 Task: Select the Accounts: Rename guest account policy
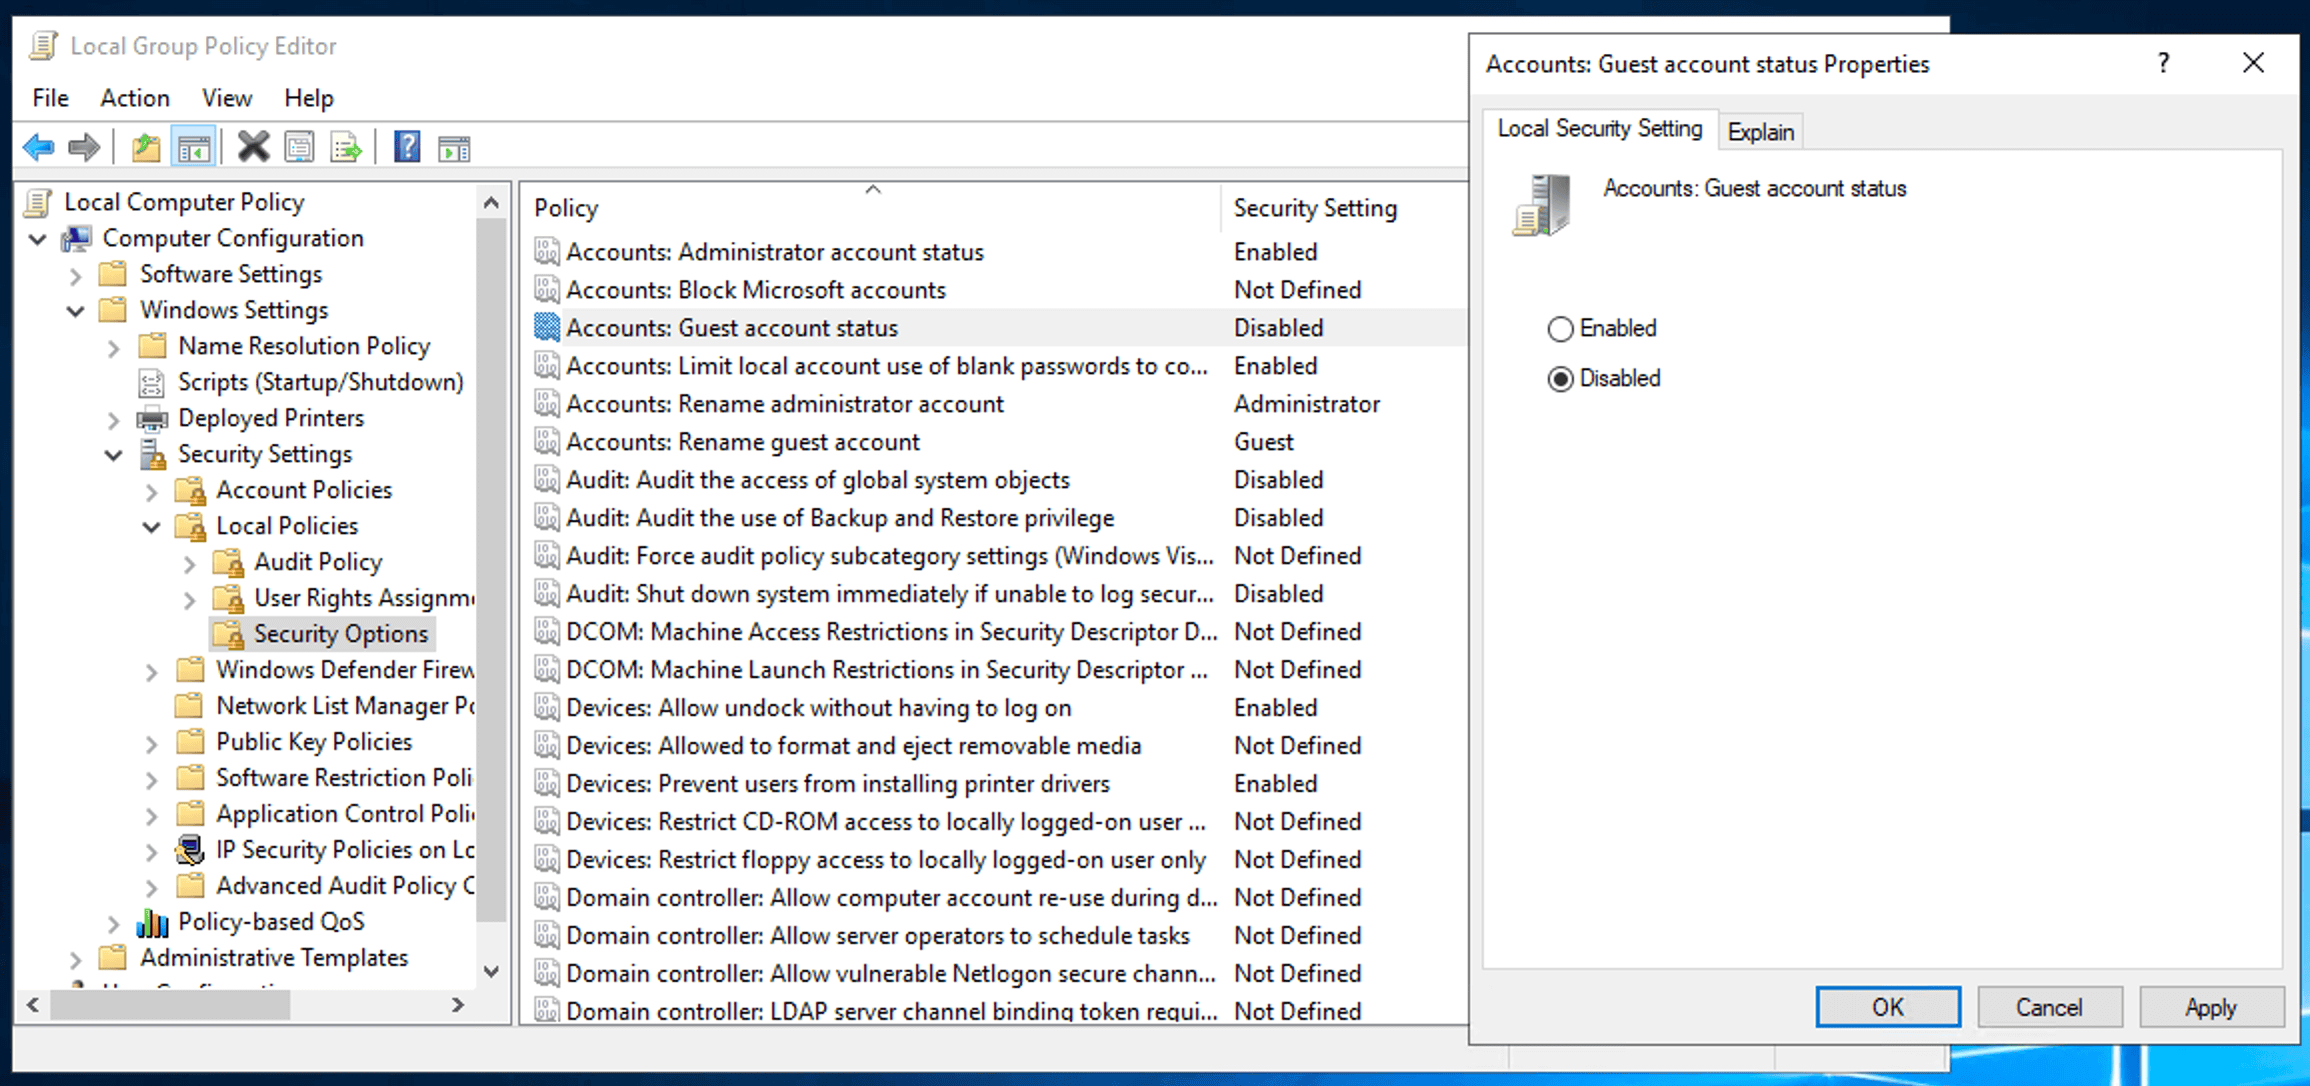click(742, 441)
